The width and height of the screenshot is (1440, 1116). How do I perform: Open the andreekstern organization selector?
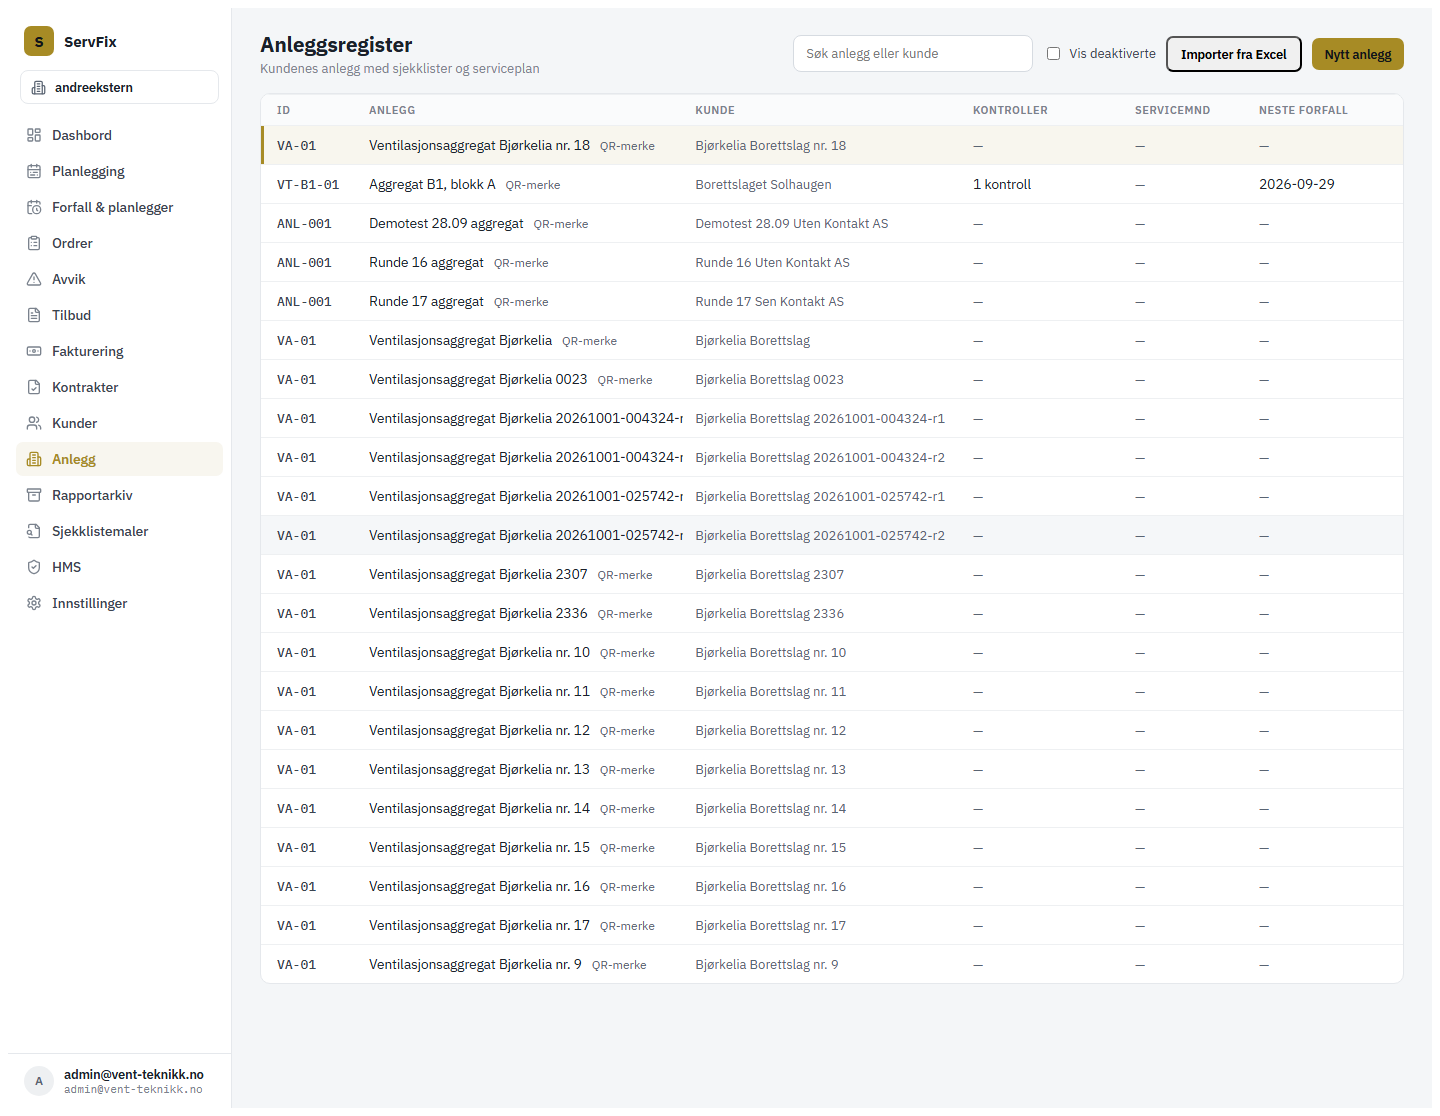pos(119,87)
